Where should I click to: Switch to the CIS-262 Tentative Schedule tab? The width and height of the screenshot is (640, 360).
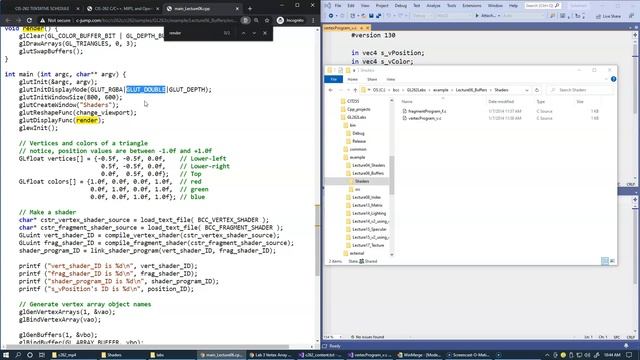click(x=41, y=8)
